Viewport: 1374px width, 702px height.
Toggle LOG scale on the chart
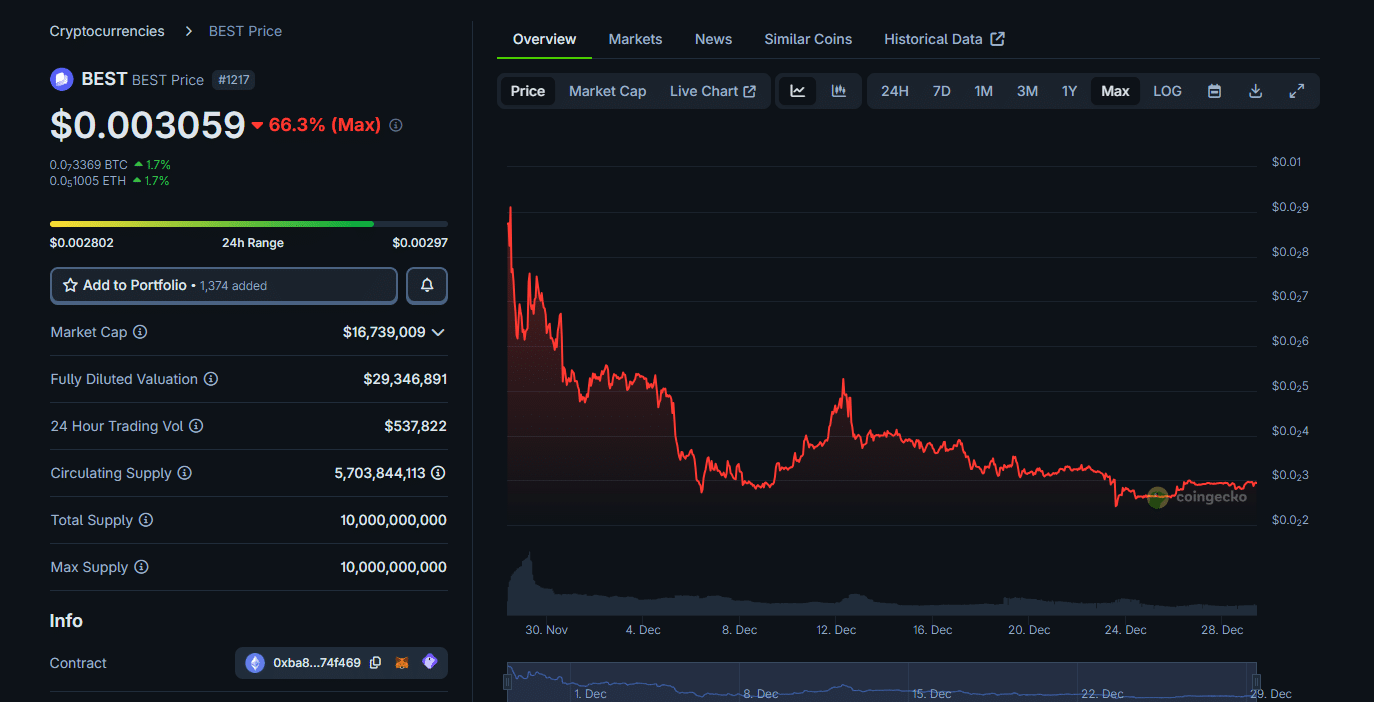click(x=1167, y=90)
